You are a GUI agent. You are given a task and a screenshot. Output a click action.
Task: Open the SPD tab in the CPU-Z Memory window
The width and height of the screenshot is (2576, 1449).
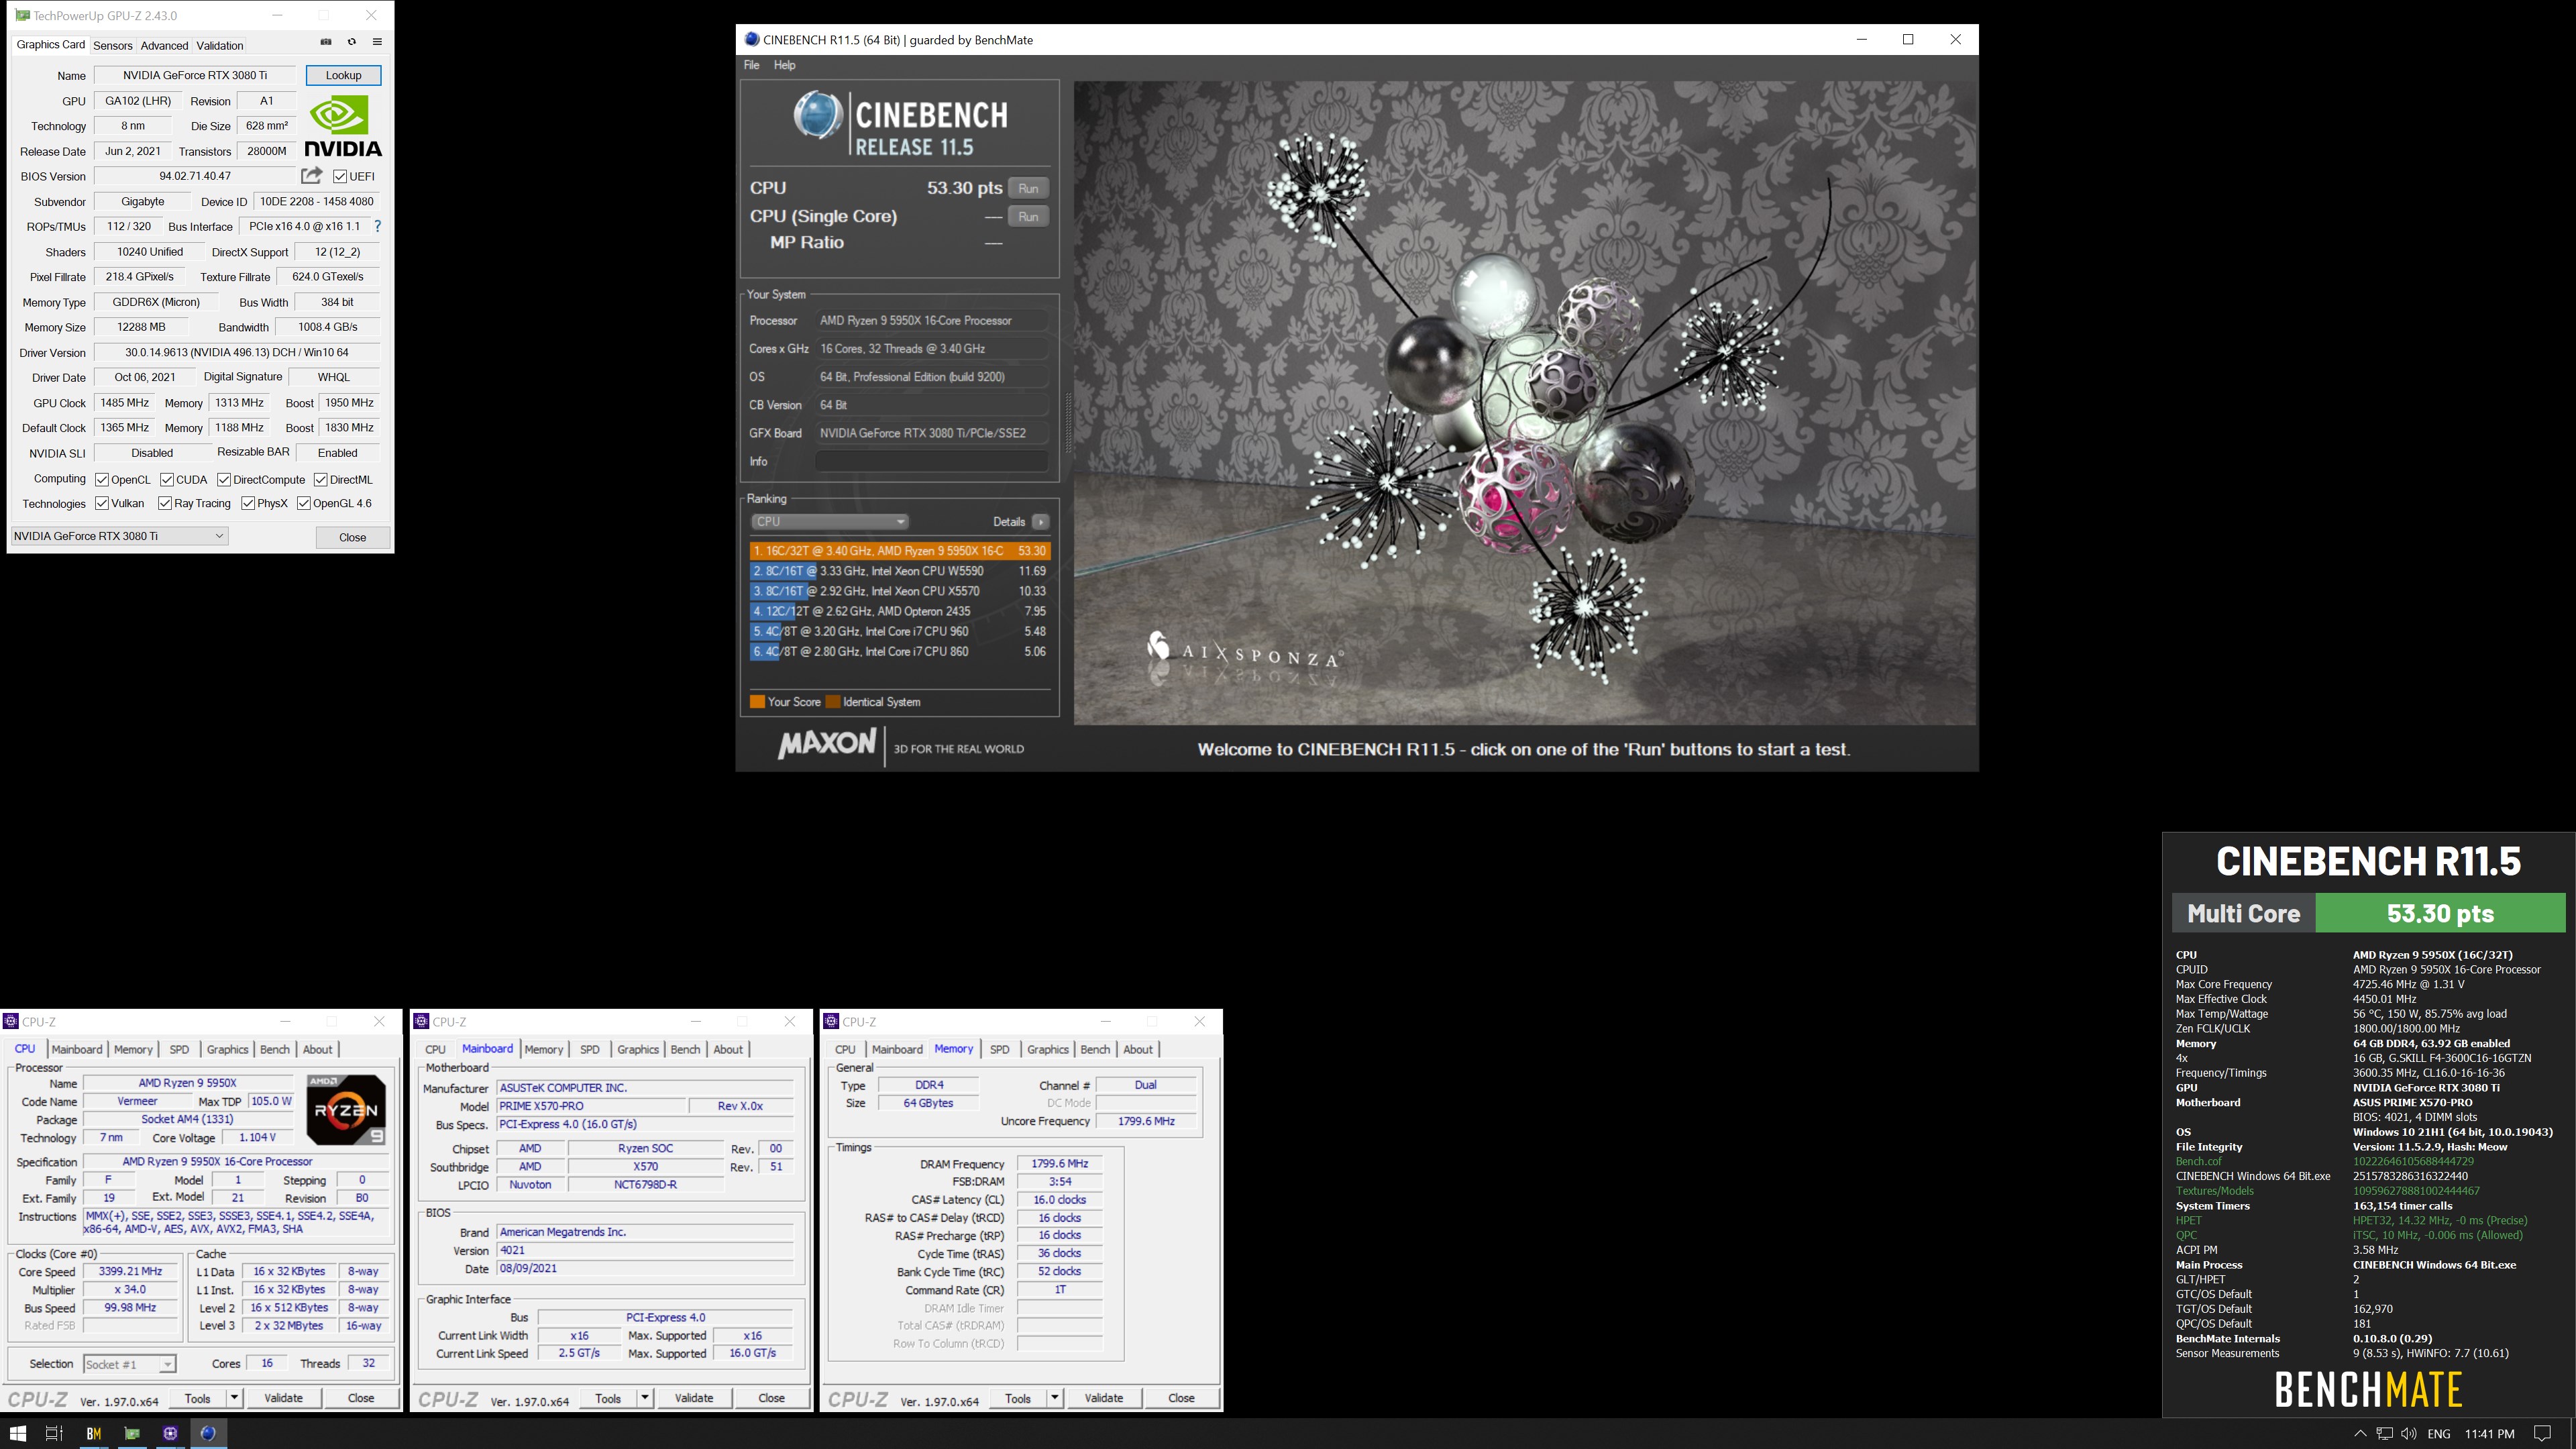click(x=999, y=1049)
